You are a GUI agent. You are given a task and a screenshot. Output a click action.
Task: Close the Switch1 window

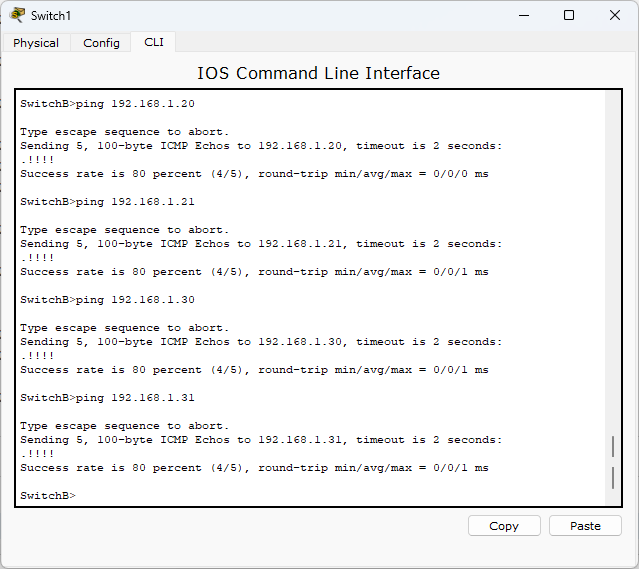[x=615, y=15]
